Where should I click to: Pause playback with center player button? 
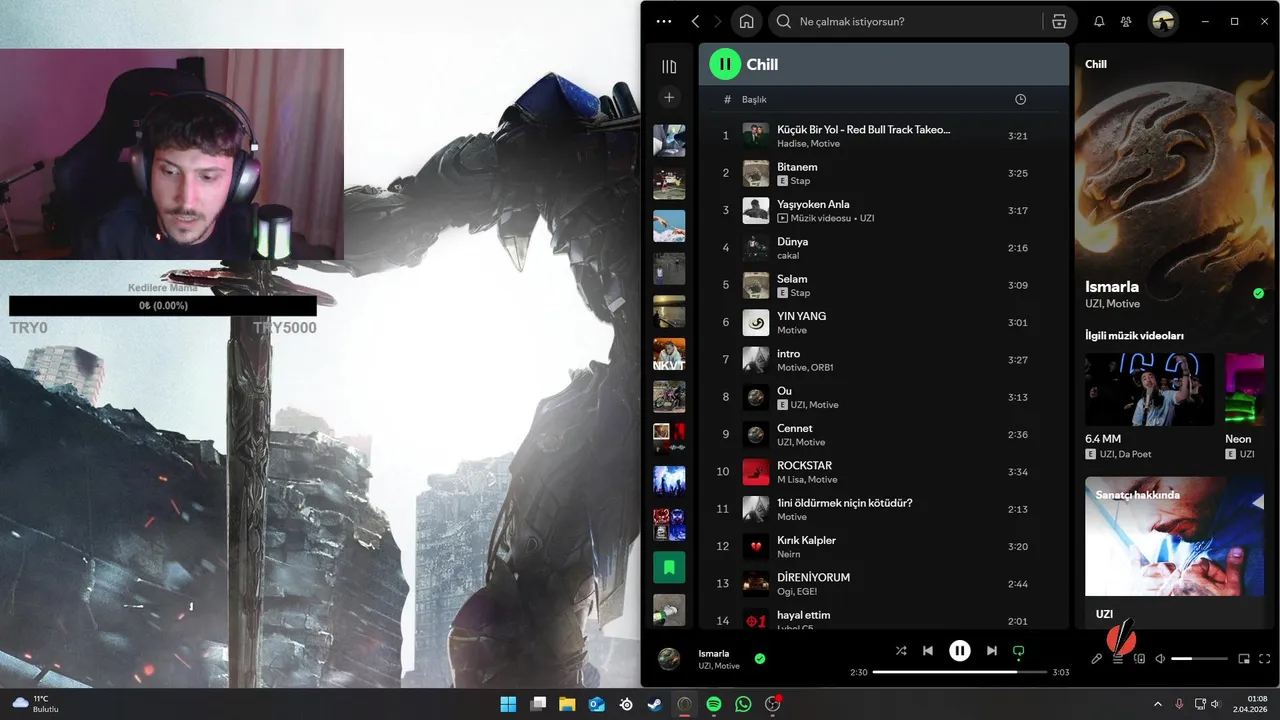[x=959, y=651]
